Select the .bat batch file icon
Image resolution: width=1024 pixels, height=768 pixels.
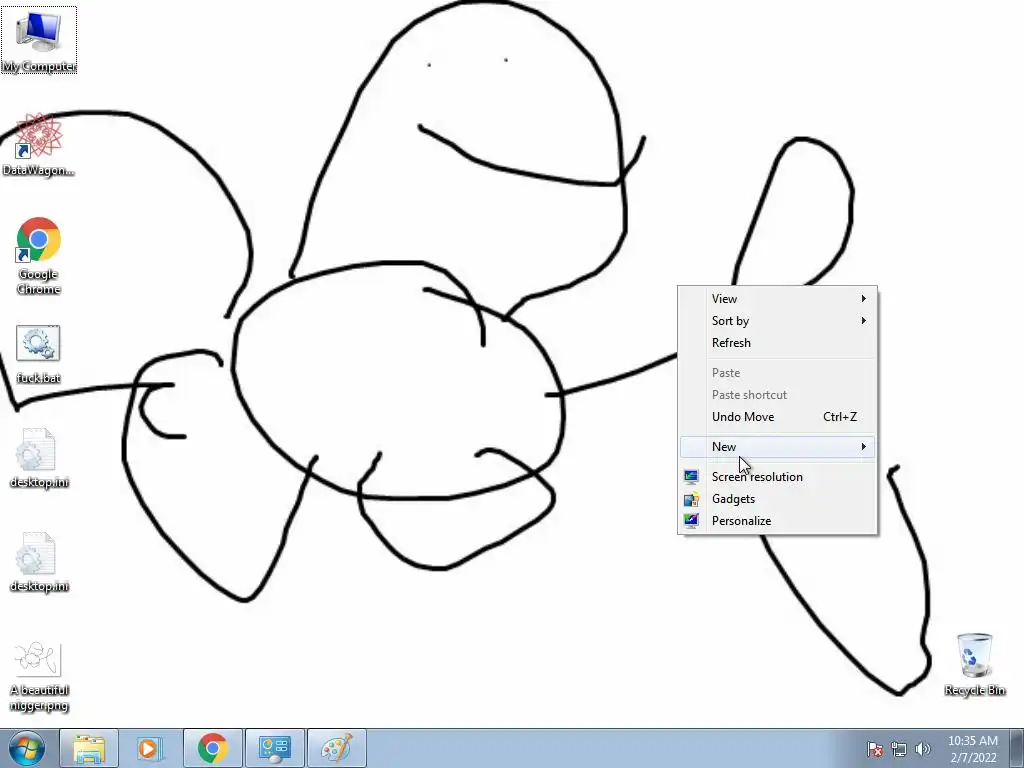click(39, 355)
